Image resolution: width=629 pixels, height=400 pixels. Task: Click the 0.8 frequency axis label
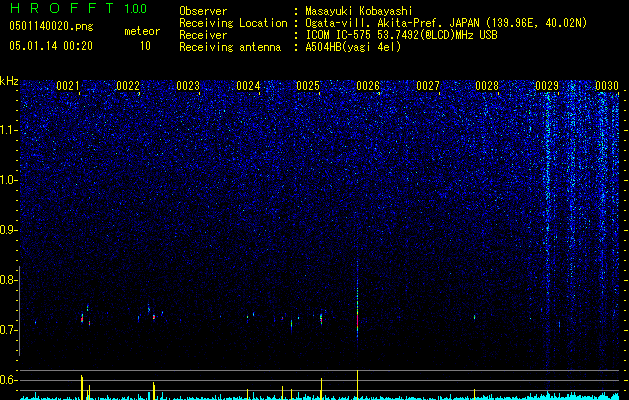tap(8, 280)
